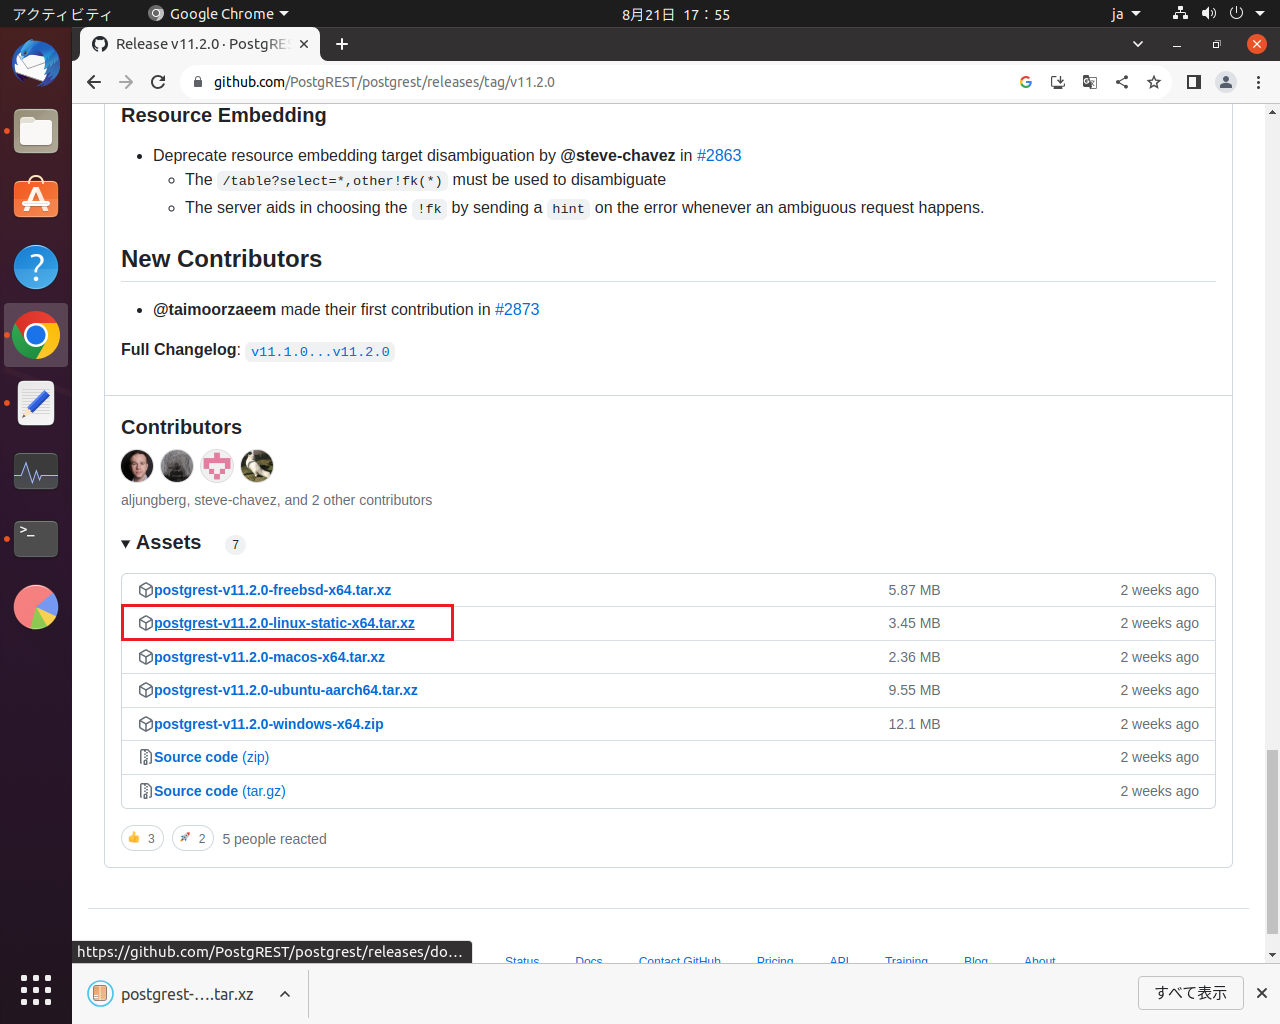Open the volume icon in the top bar
This screenshot has width=1280, height=1024.
pos(1209,14)
